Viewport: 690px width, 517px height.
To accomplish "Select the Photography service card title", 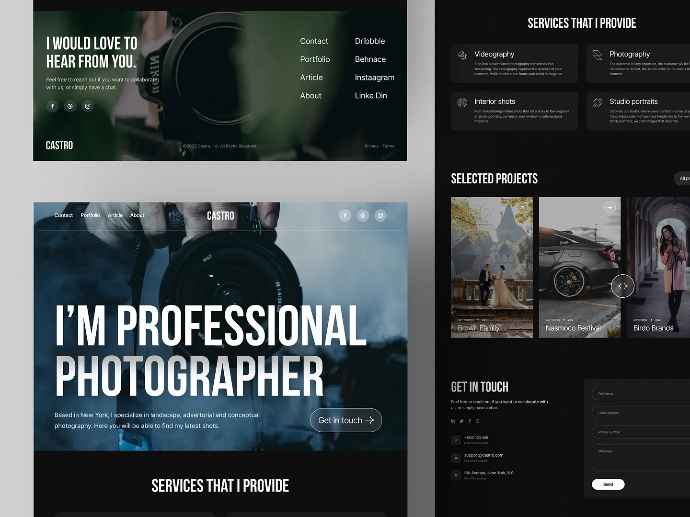I will pos(630,54).
